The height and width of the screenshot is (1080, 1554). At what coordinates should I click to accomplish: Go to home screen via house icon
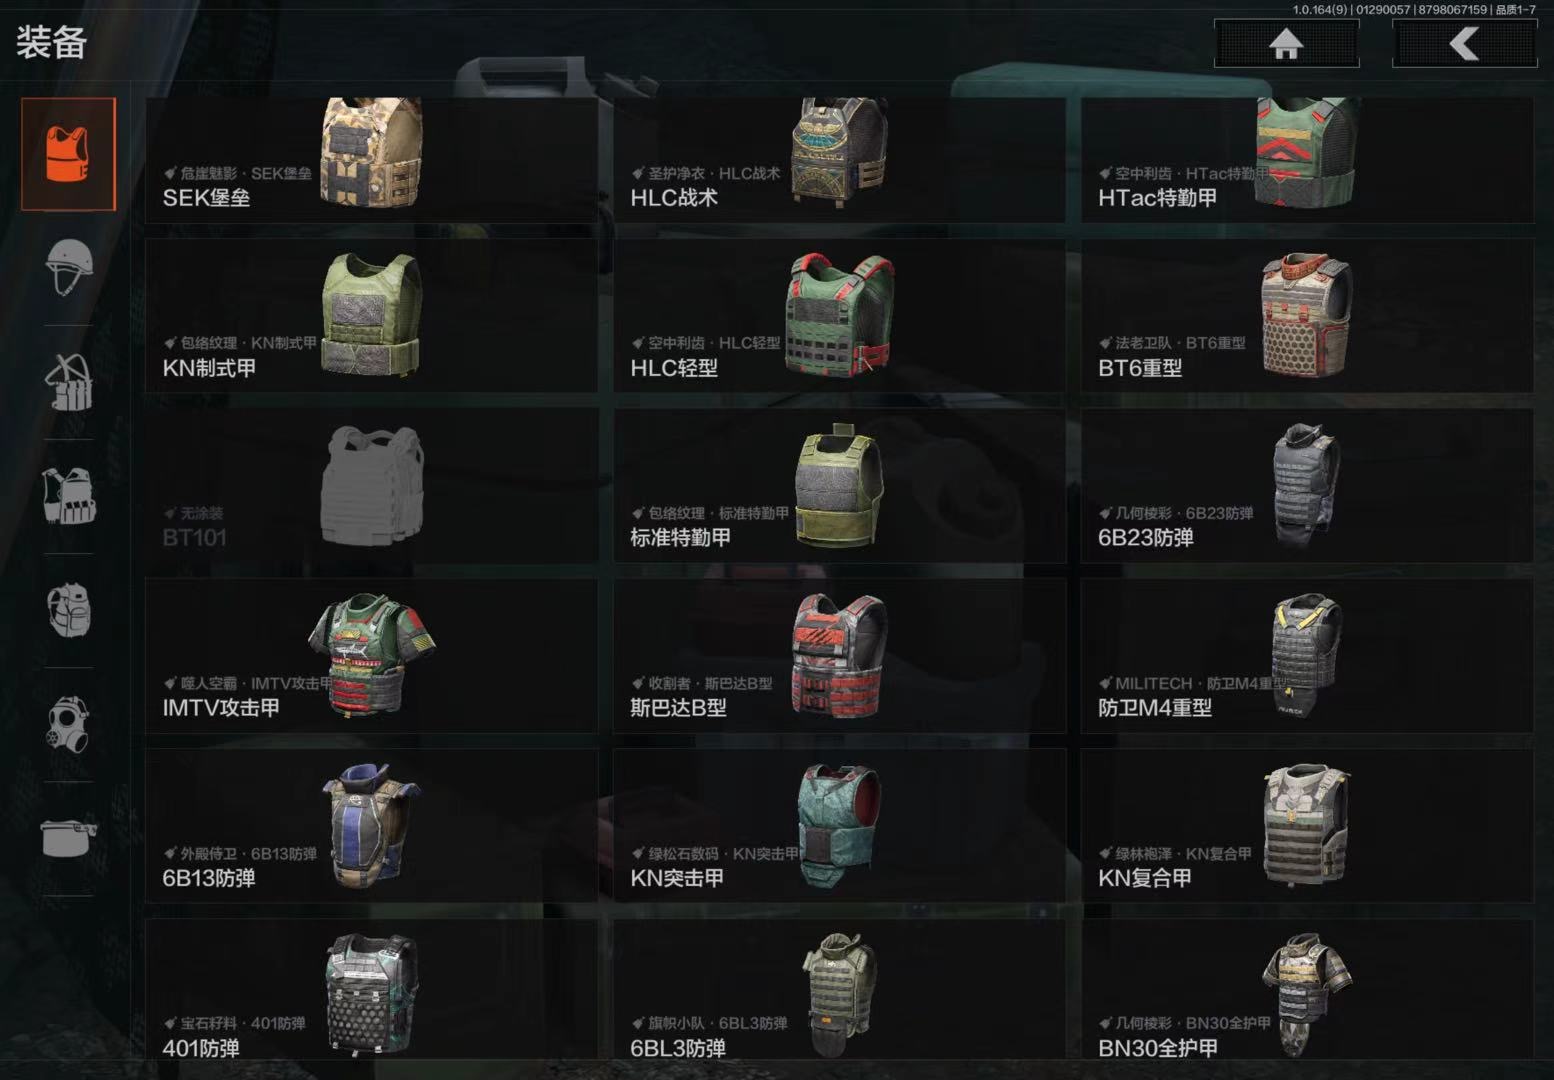point(1286,44)
